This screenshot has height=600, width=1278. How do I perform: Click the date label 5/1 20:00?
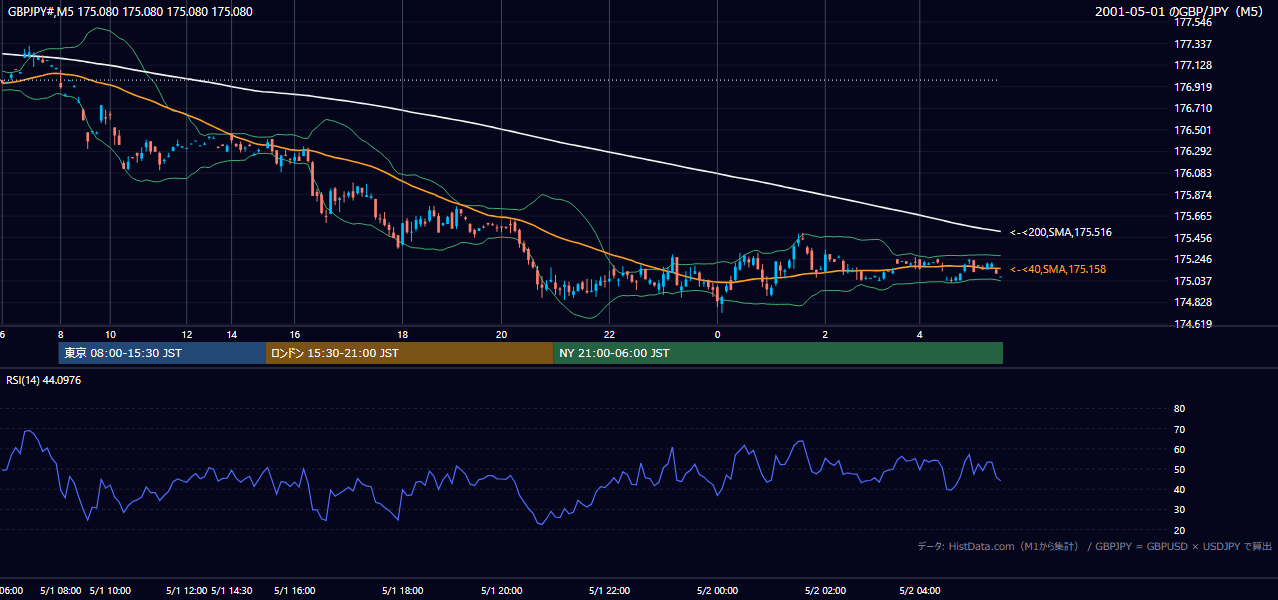[502, 591]
